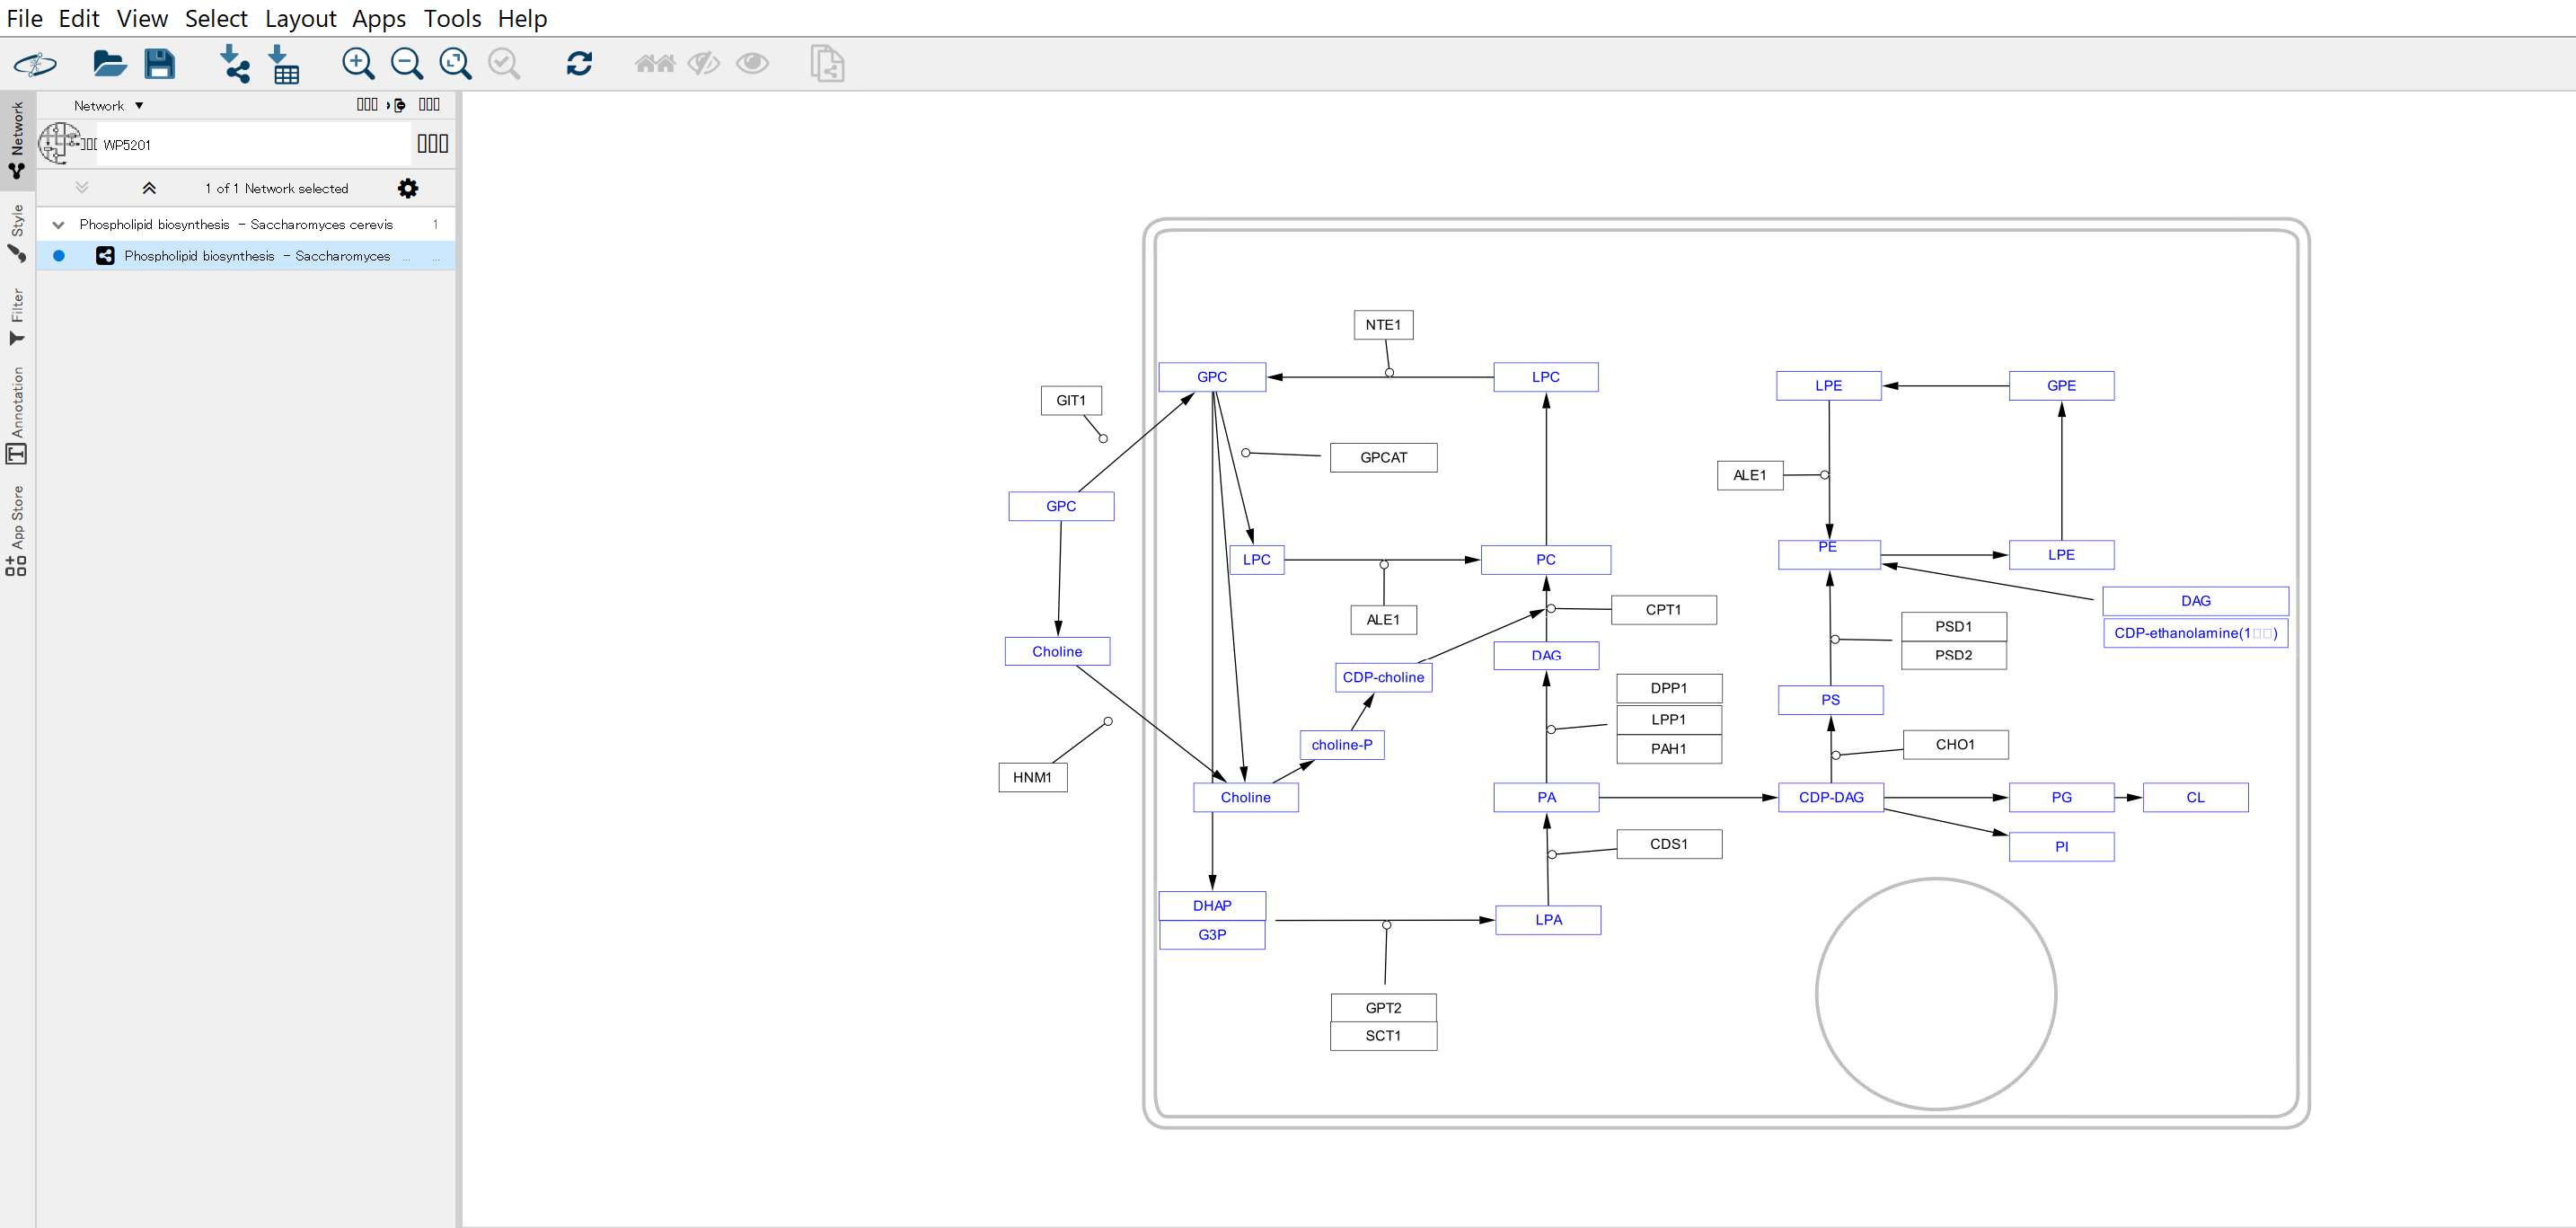Import network from file icon
The width and height of the screenshot is (2576, 1228).
point(234,64)
